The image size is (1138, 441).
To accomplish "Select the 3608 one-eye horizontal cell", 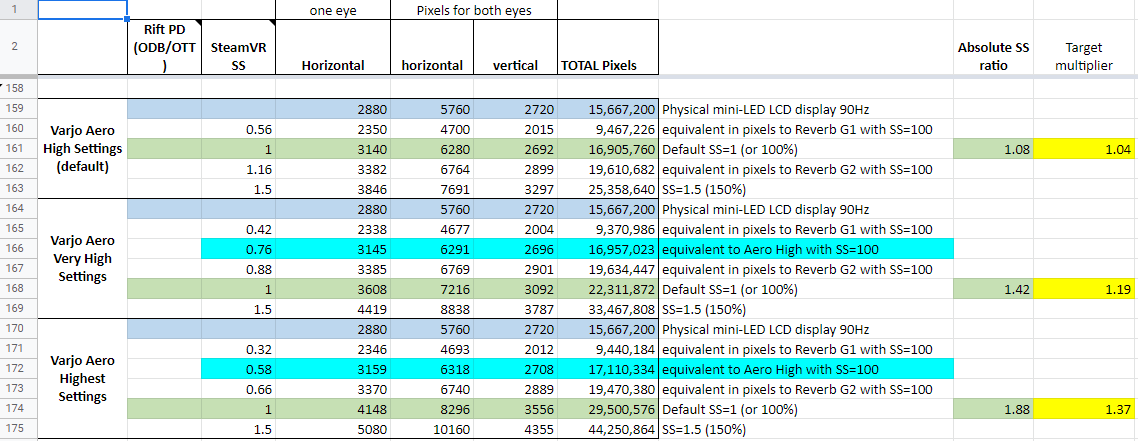I will (x=332, y=289).
